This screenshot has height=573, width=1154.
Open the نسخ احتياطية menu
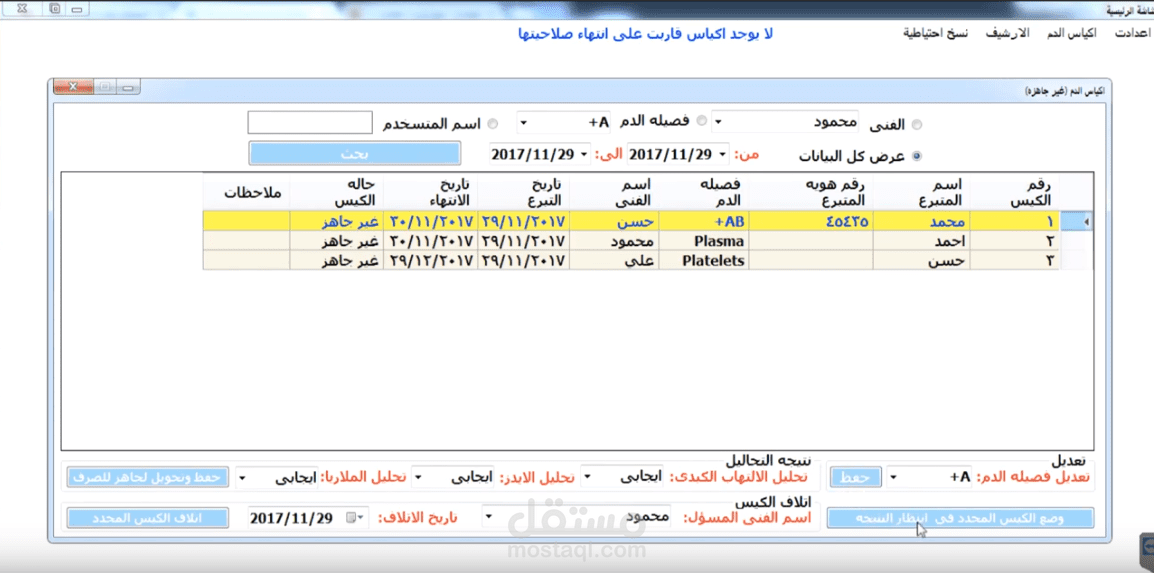(x=936, y=34)
